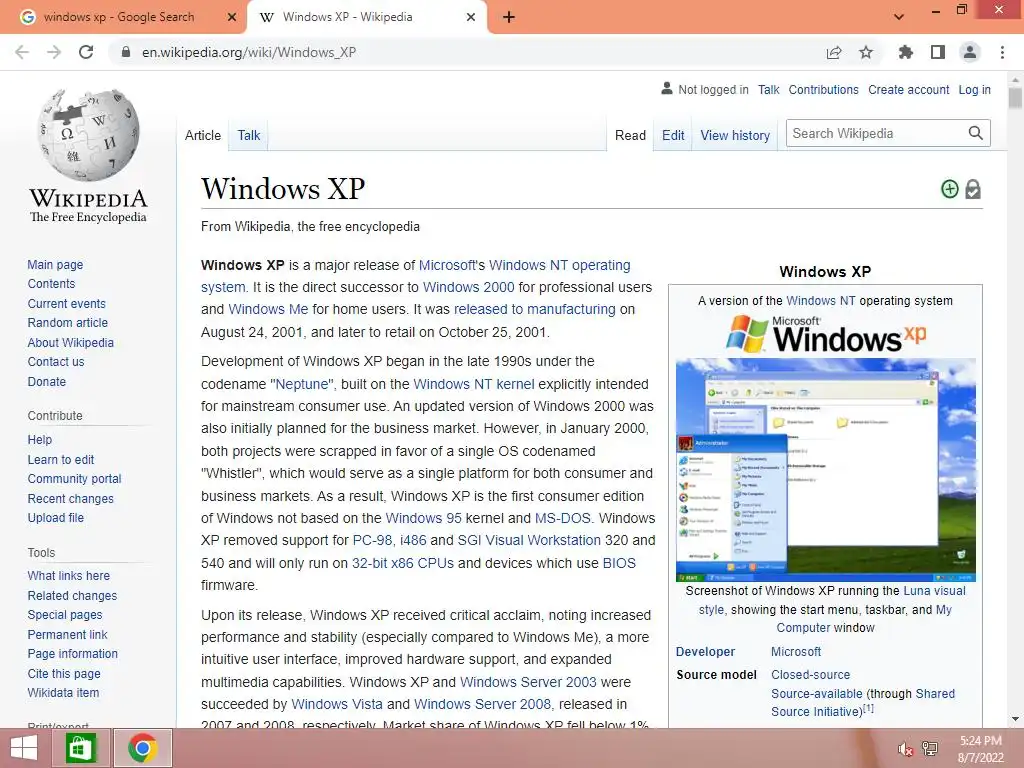
Task: Select the Article tab
Action: click(x=202, y=135)
